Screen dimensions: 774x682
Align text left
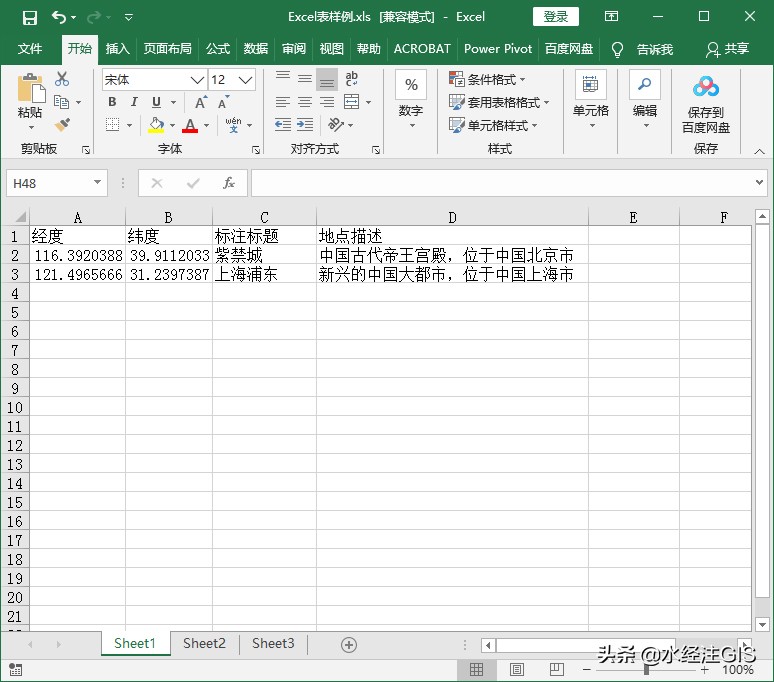click(283, 102)
